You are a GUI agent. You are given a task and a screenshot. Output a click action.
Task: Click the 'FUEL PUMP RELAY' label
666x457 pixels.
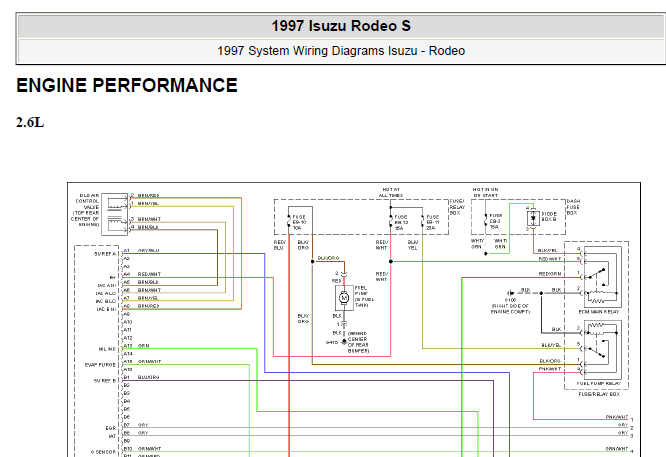pos(599,384)
